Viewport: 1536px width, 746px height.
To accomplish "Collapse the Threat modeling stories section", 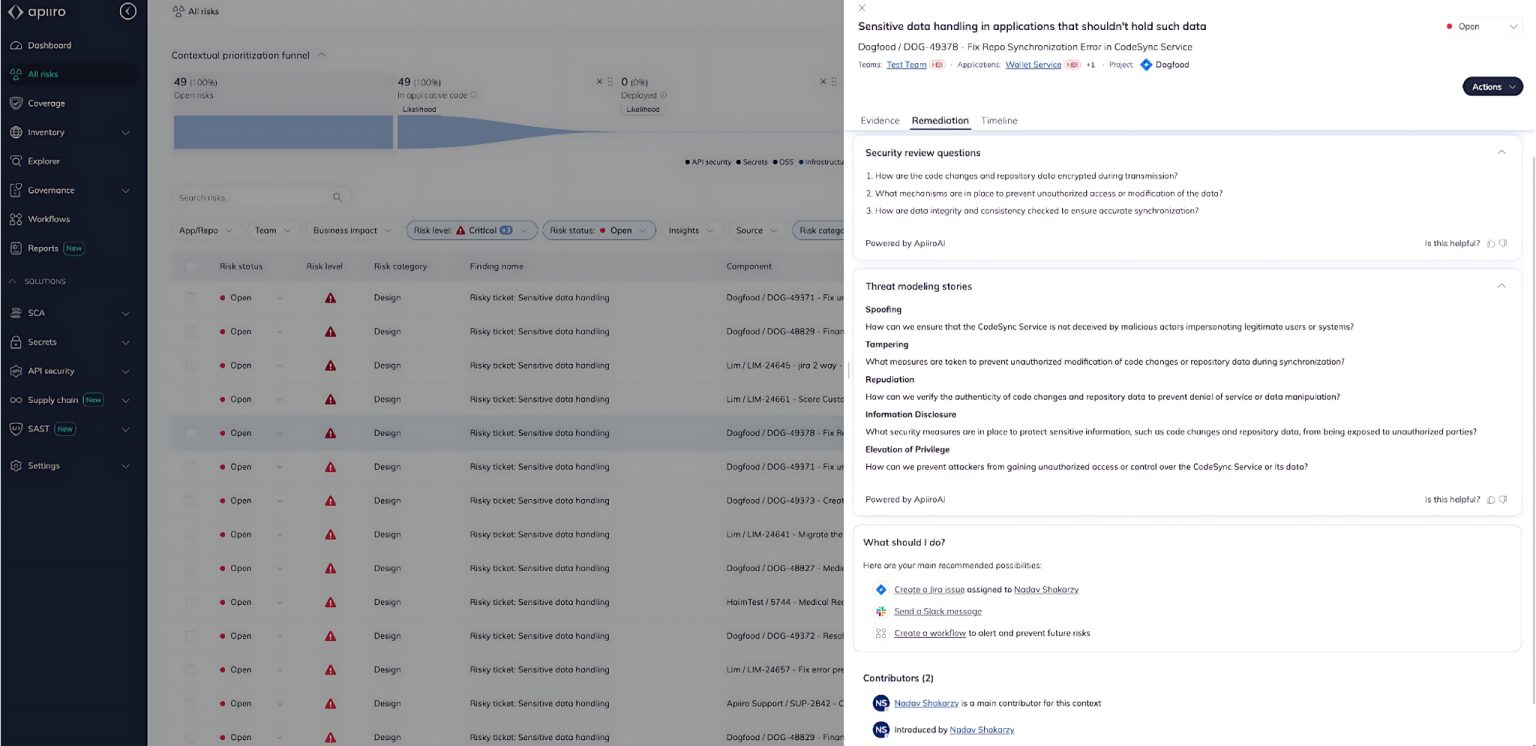I will pyautogui.click(x=1501, y=286).
